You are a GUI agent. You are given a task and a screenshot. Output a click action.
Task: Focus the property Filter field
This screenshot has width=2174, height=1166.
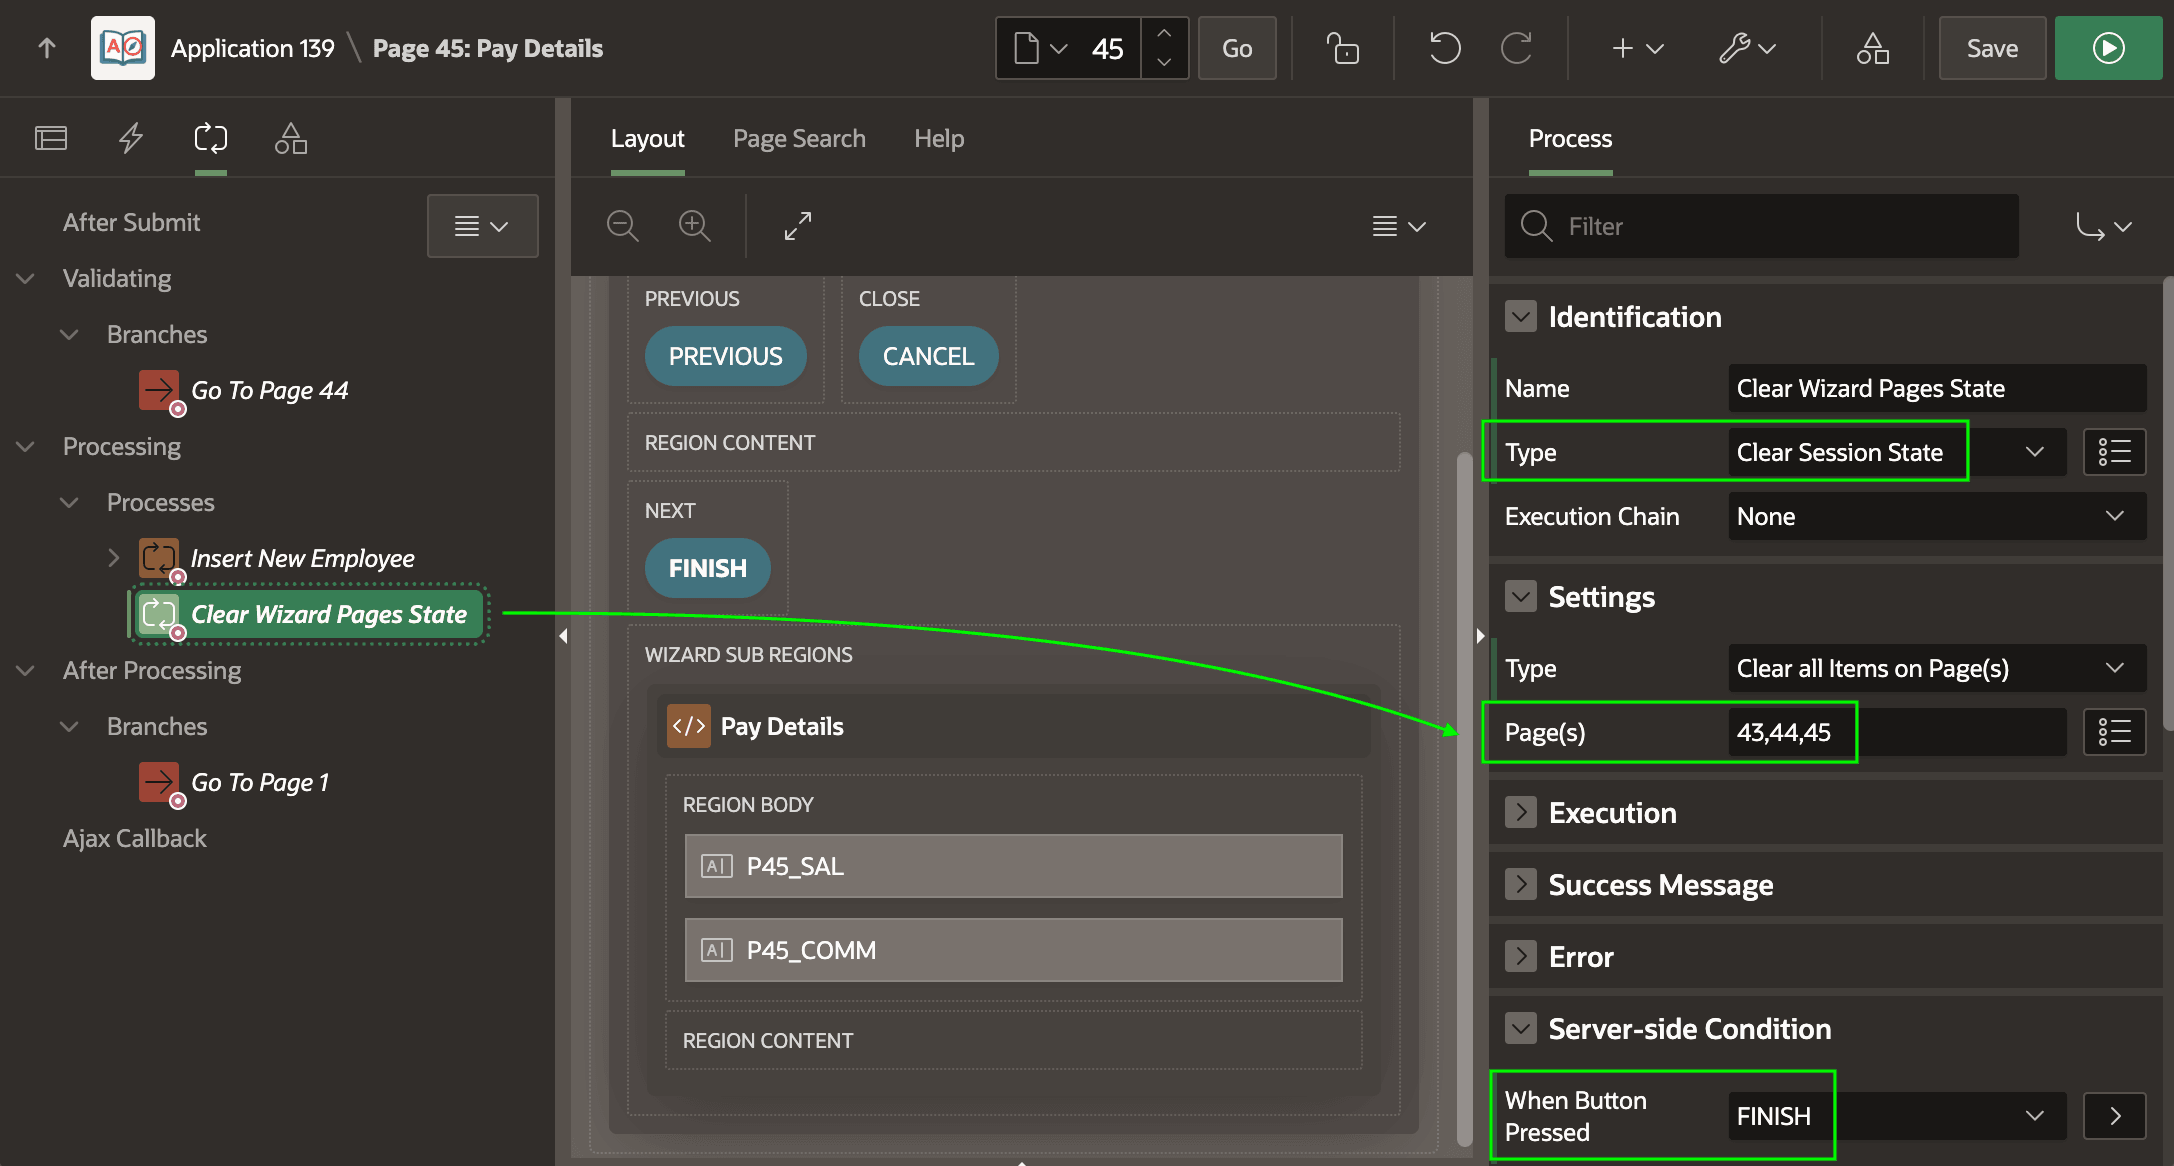coord(1762,226)
